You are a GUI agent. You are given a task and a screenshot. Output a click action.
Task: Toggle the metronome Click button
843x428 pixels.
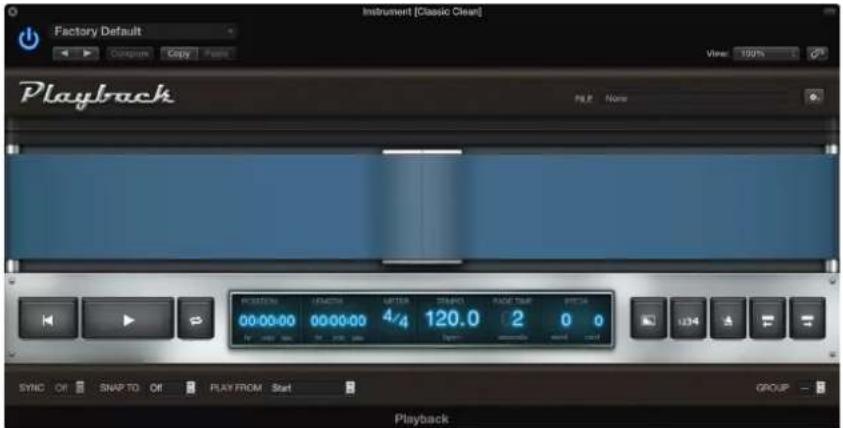[728, 319]
